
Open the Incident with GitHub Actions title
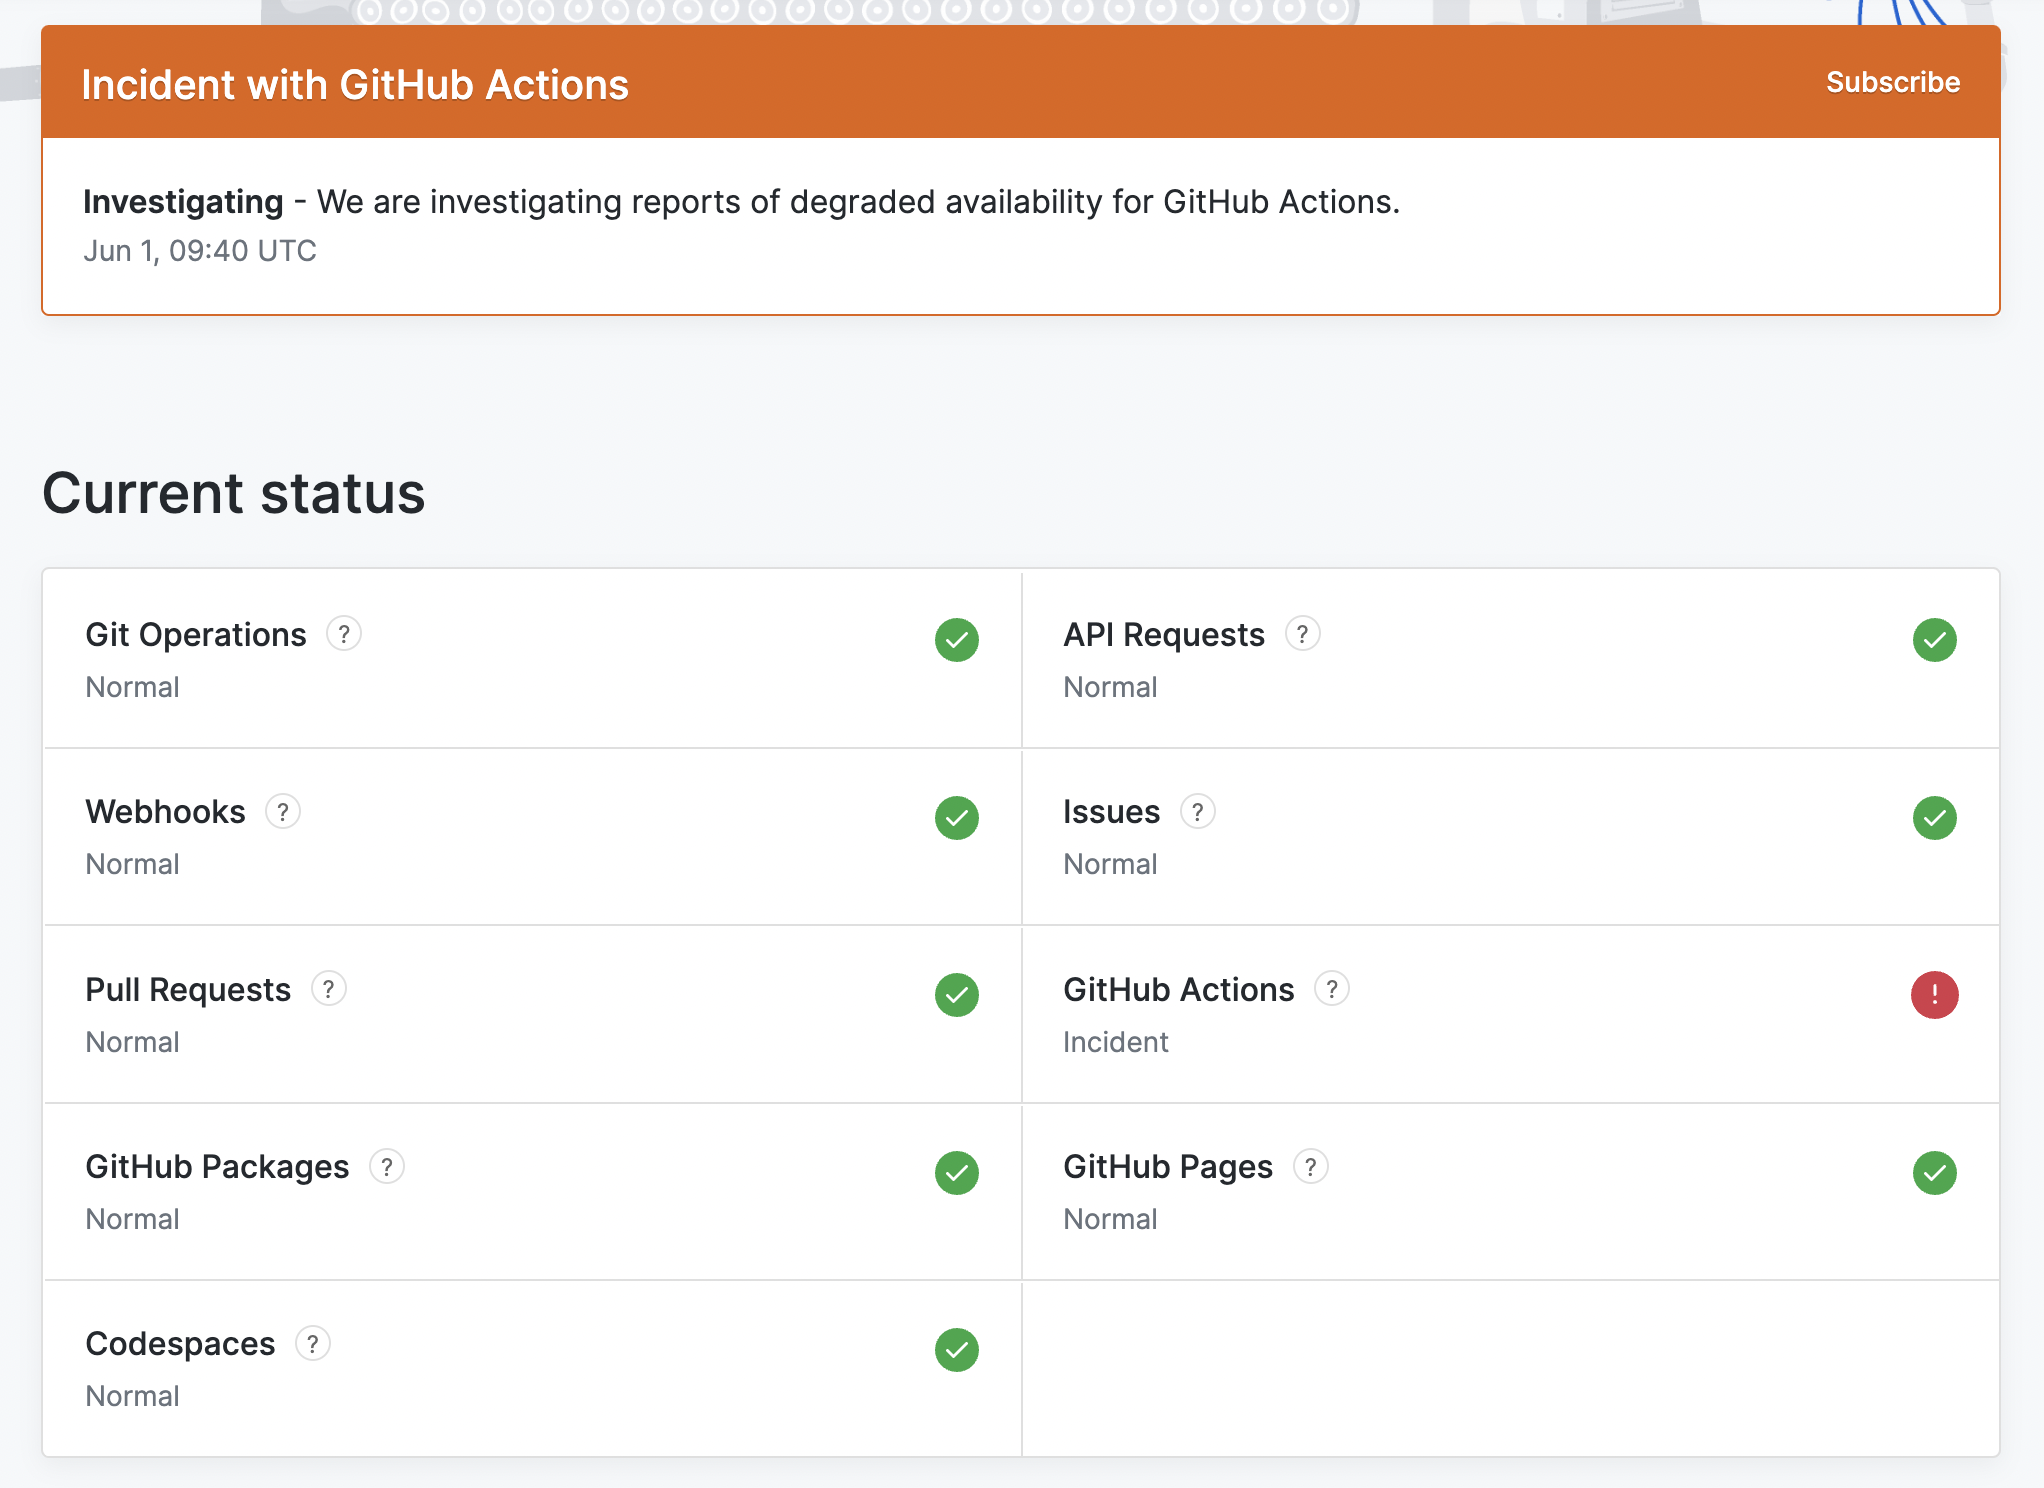click(355, 85)
